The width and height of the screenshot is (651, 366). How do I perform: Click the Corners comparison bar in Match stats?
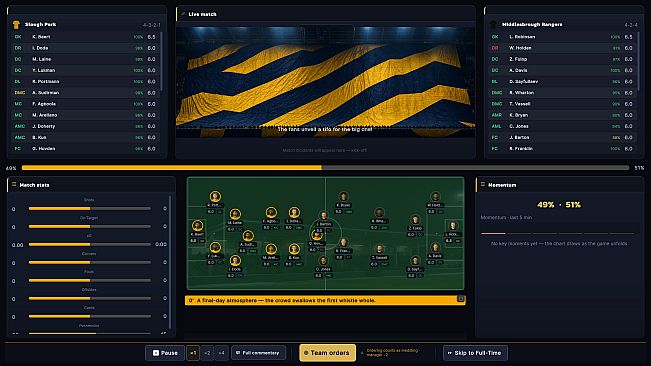[89, 262]
